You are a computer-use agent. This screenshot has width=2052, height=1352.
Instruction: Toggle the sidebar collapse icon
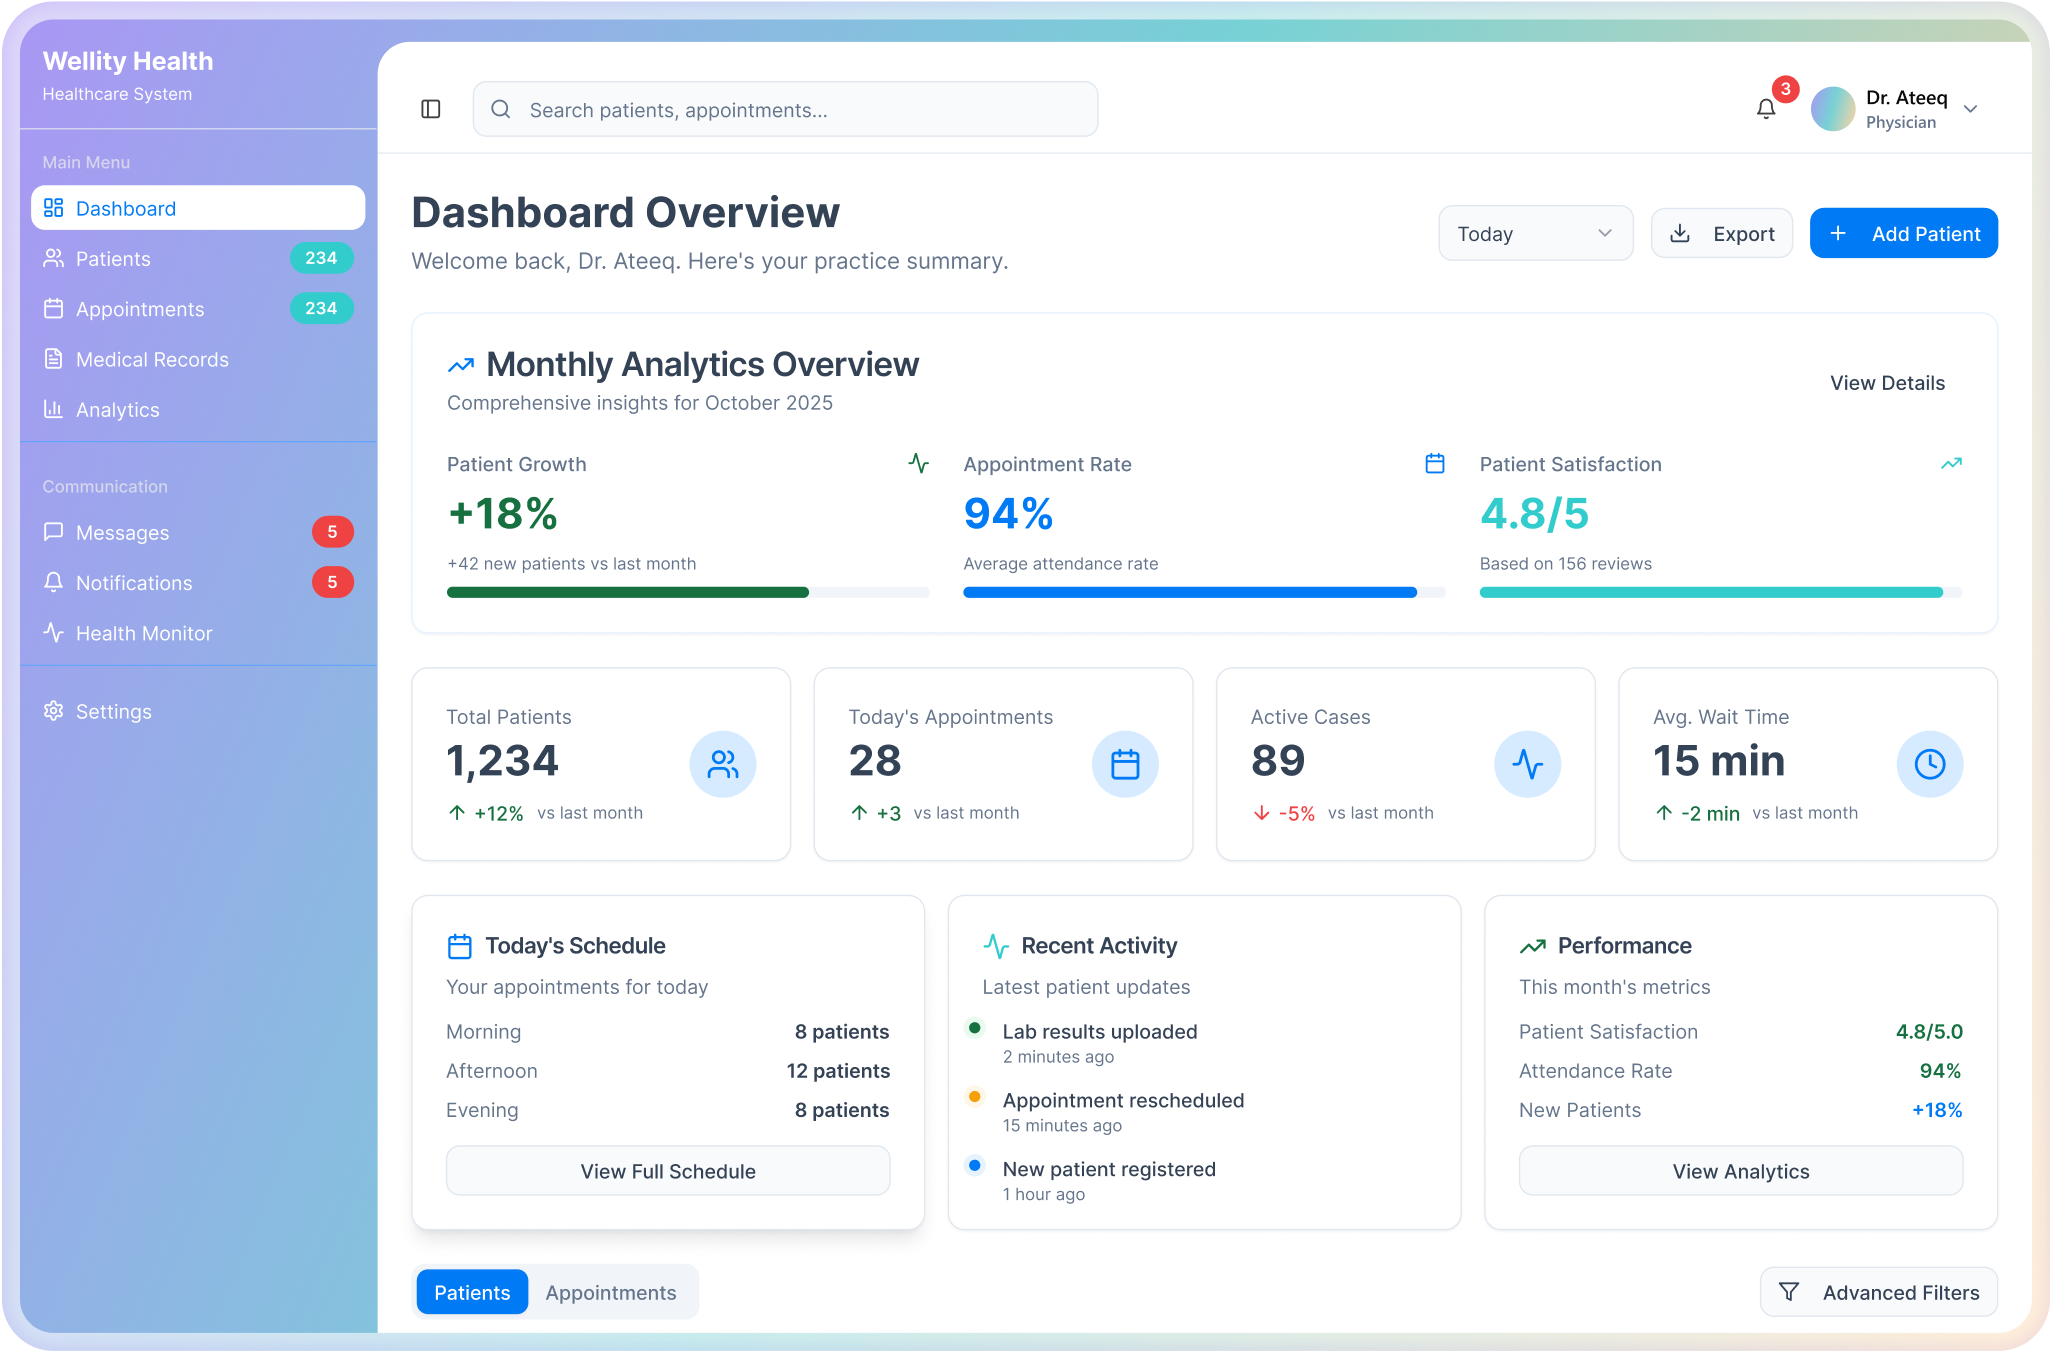(431, 109)
